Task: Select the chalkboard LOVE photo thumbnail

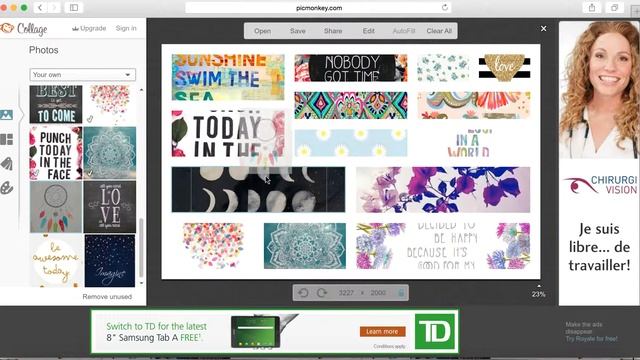Action: pos(110,207)
